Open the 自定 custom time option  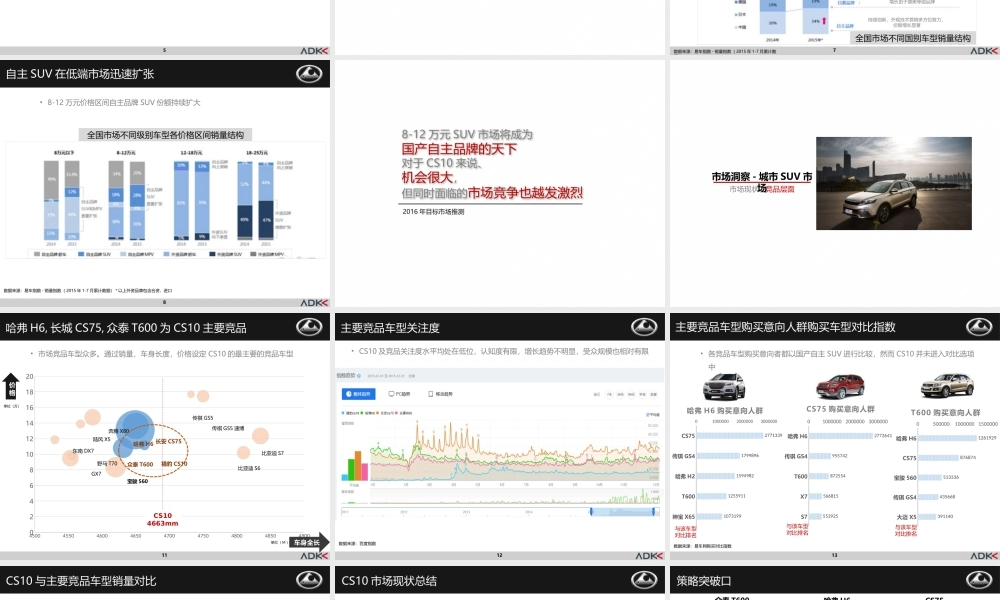[652, 393]
